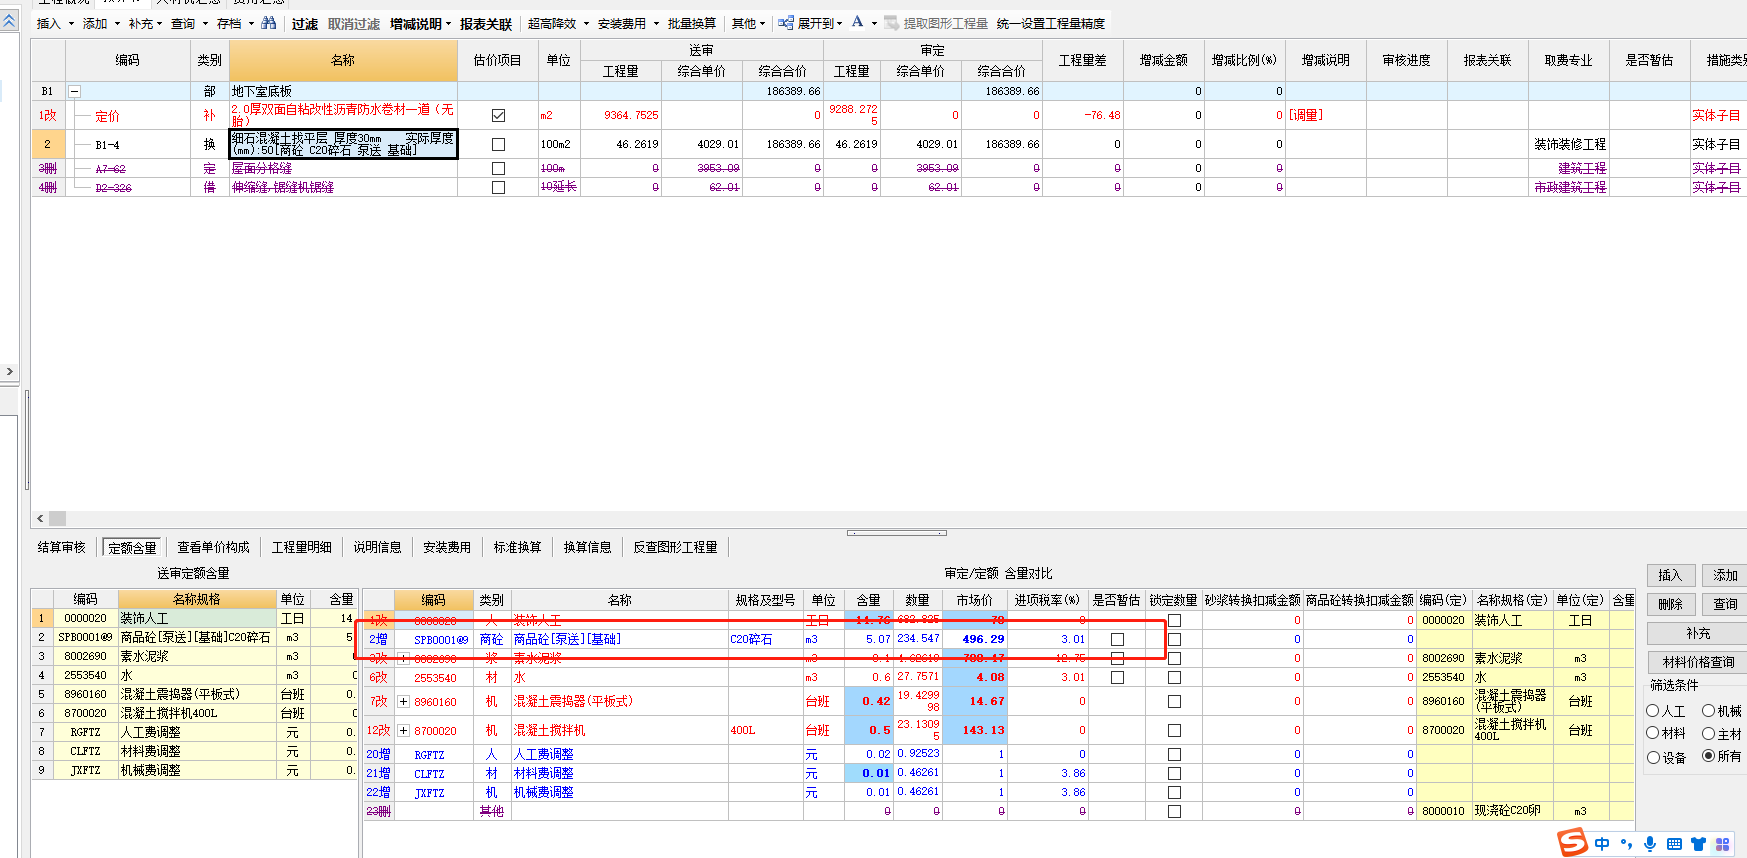Select the 机械 filter radio button
The height and width of the screenshot is (858, 1747).
1708,711
